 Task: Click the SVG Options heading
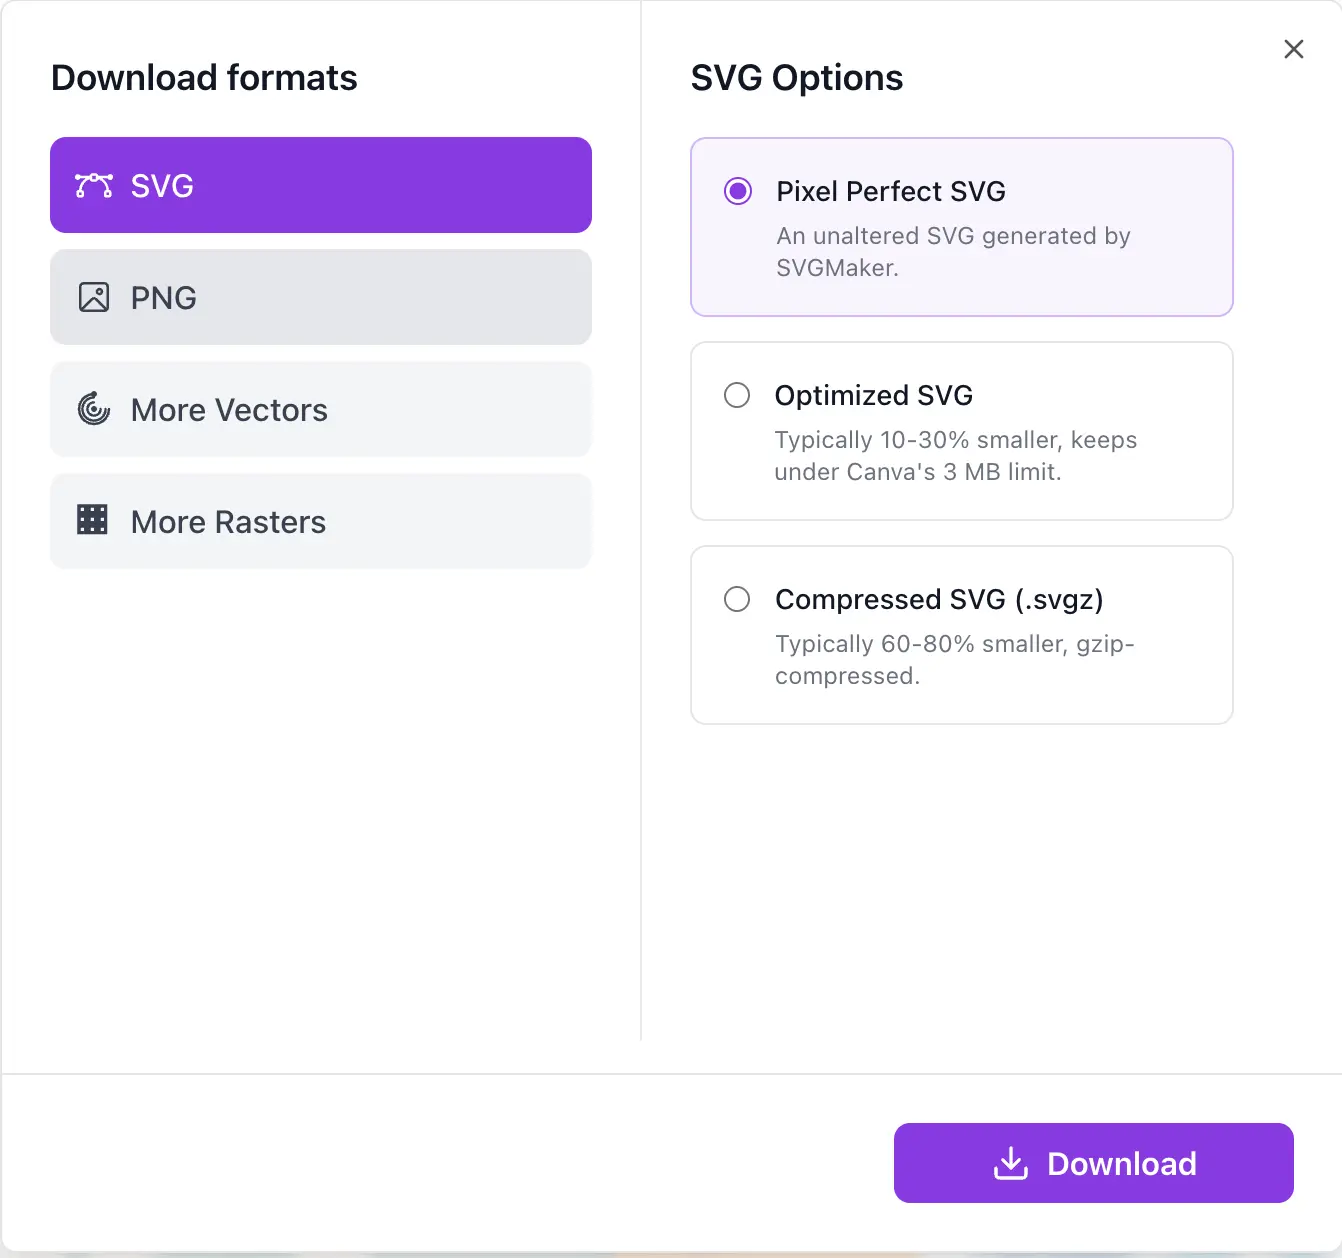tap(797, 77)
